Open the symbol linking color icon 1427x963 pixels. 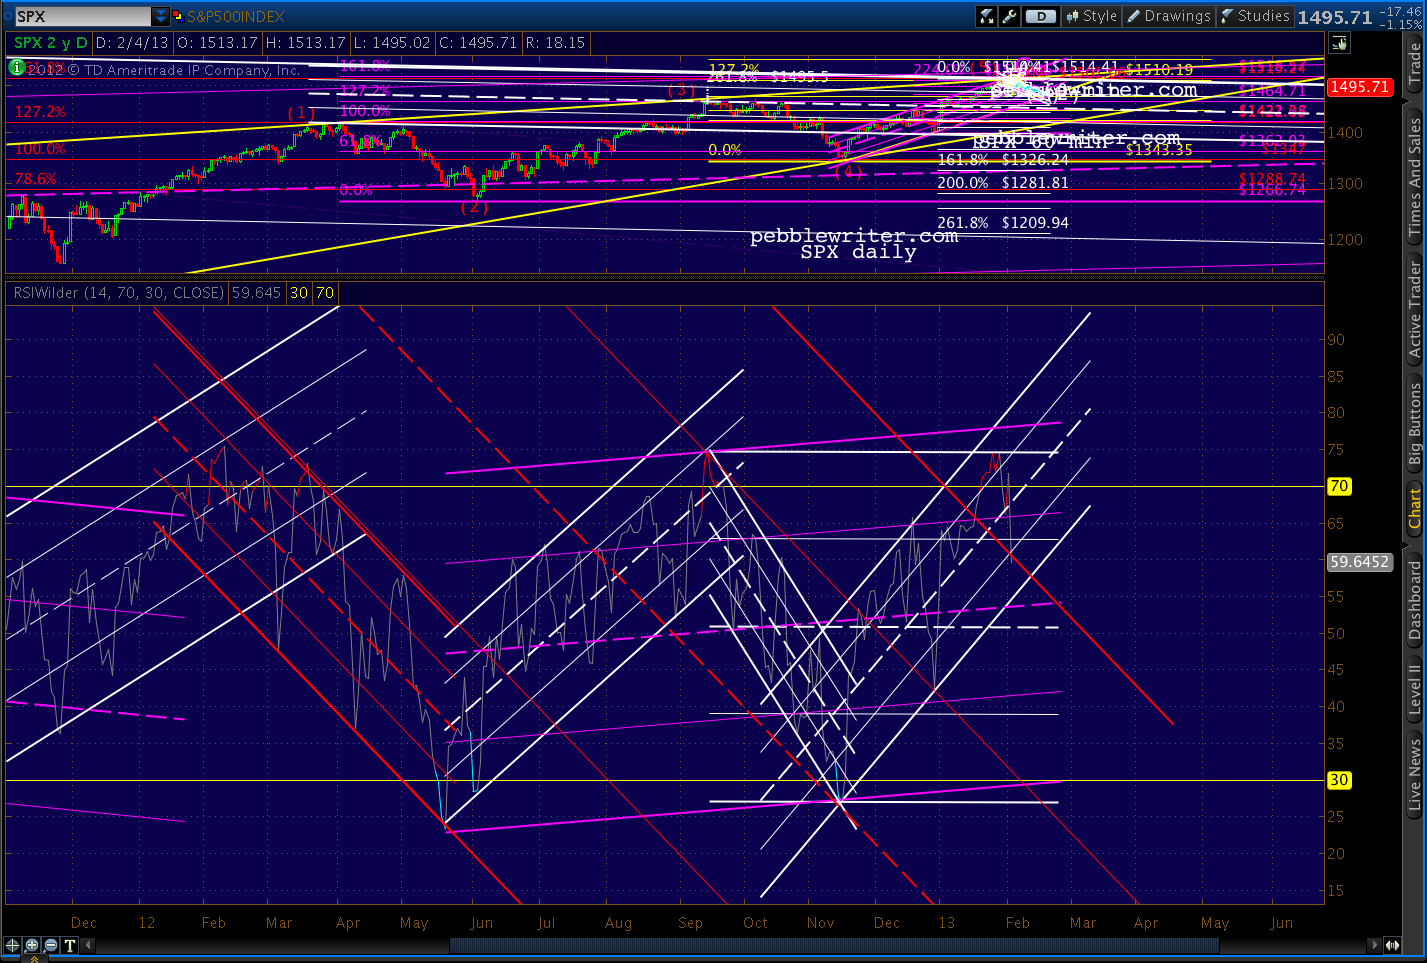pyautogui.click(x=178, y=16)
